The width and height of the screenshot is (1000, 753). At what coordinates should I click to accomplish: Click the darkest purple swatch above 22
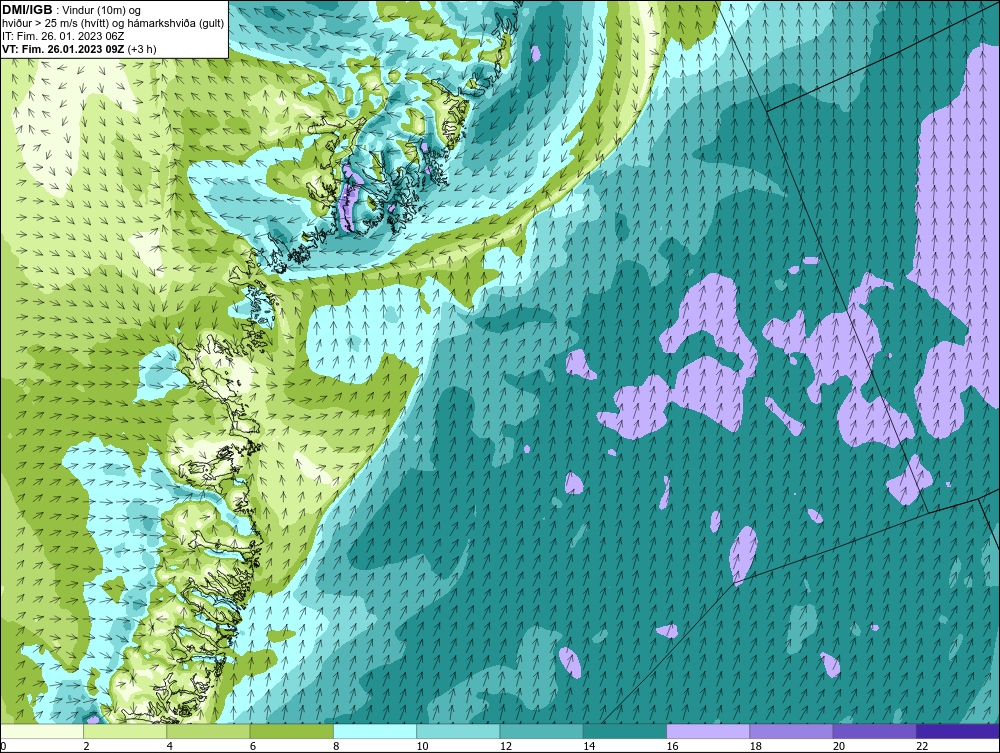[958, 731]
